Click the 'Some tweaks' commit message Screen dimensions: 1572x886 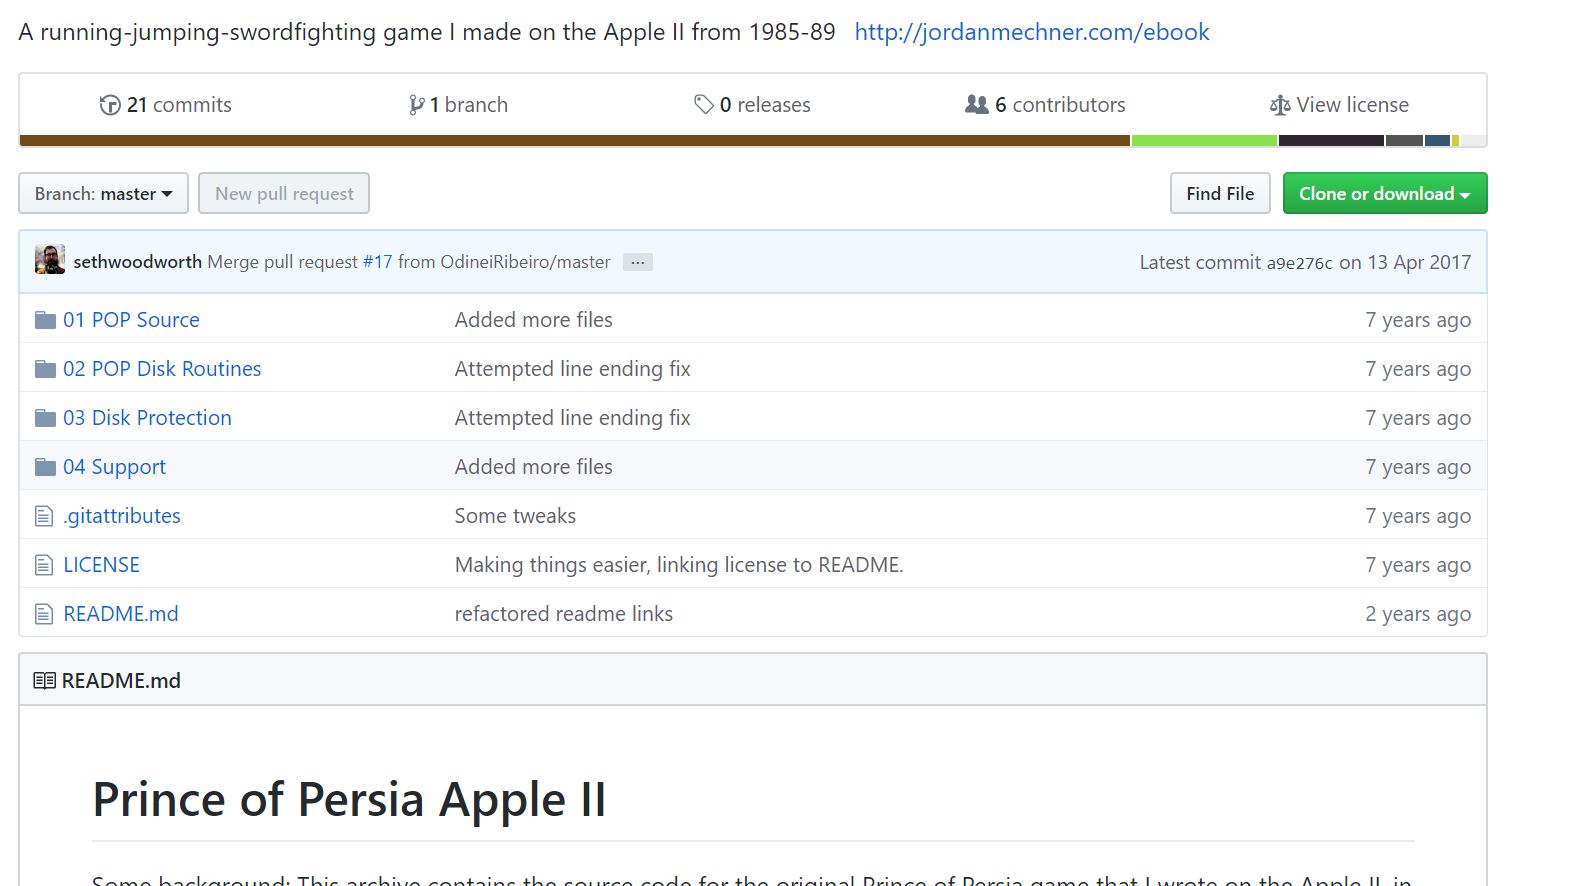pos(515,516)
